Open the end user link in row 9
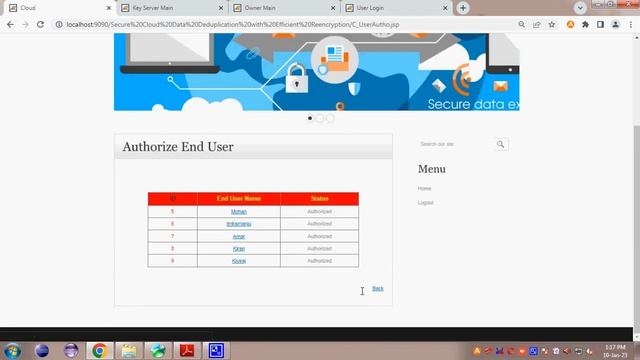 pyautogui.click(x=239, y=261)
